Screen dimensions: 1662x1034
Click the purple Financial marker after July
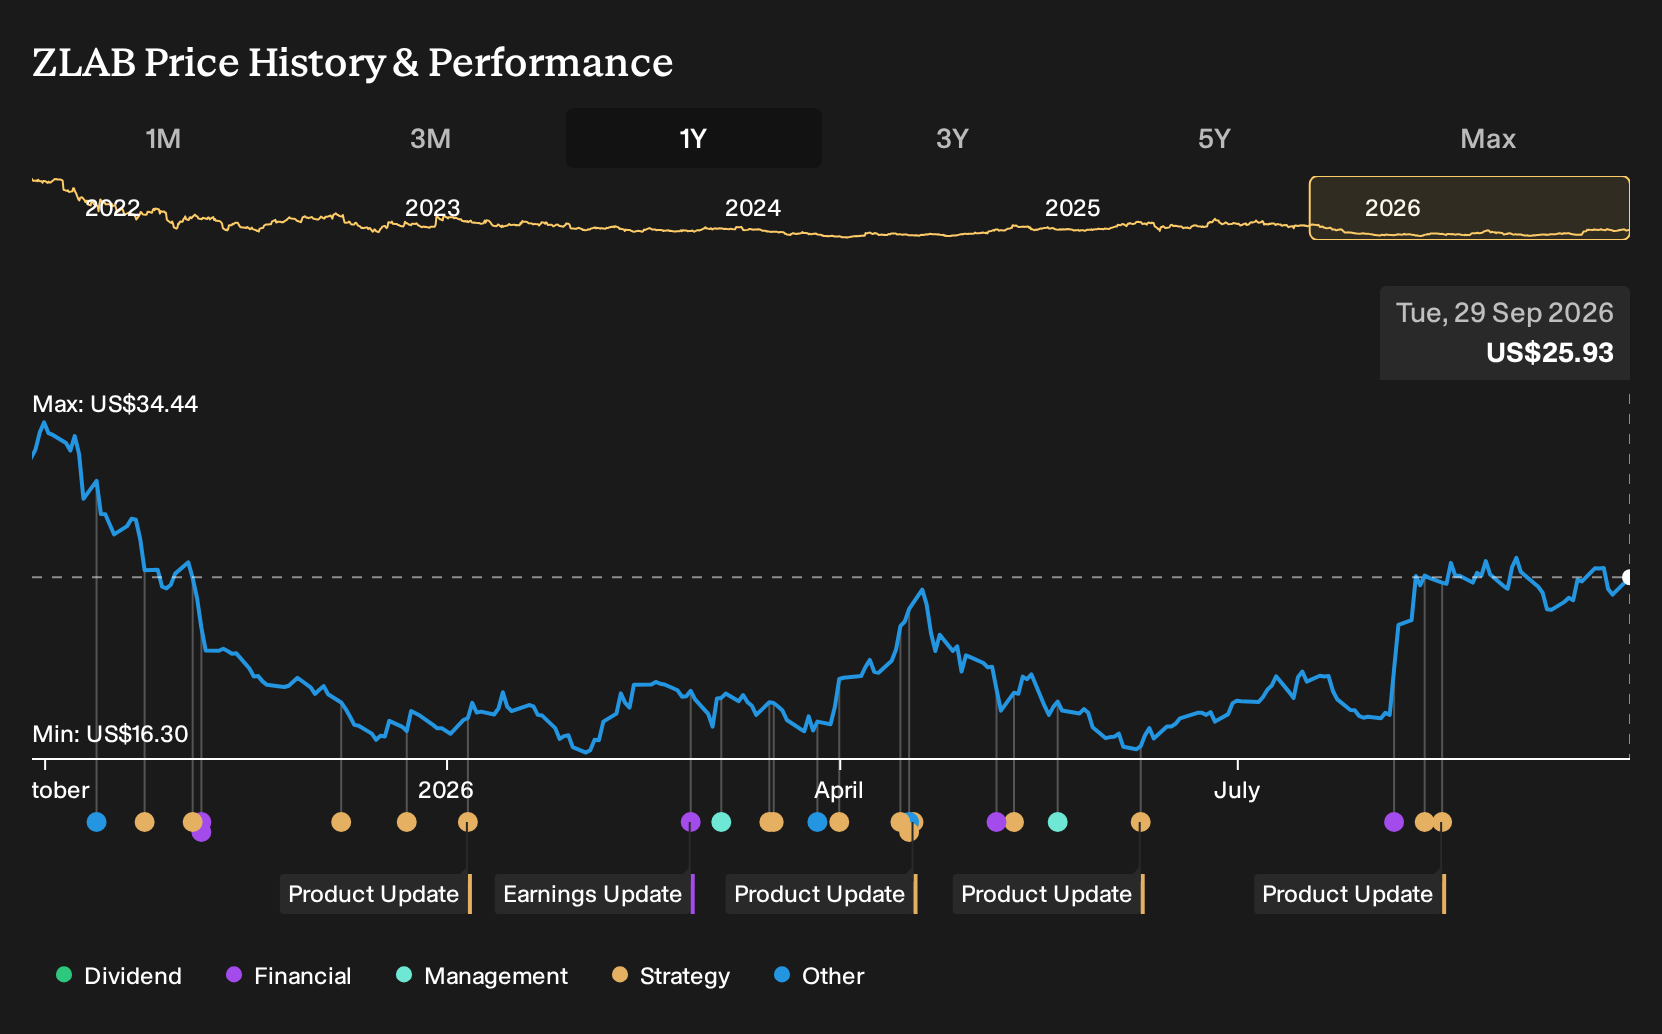pyautogui.click(x=1394, y=822)
